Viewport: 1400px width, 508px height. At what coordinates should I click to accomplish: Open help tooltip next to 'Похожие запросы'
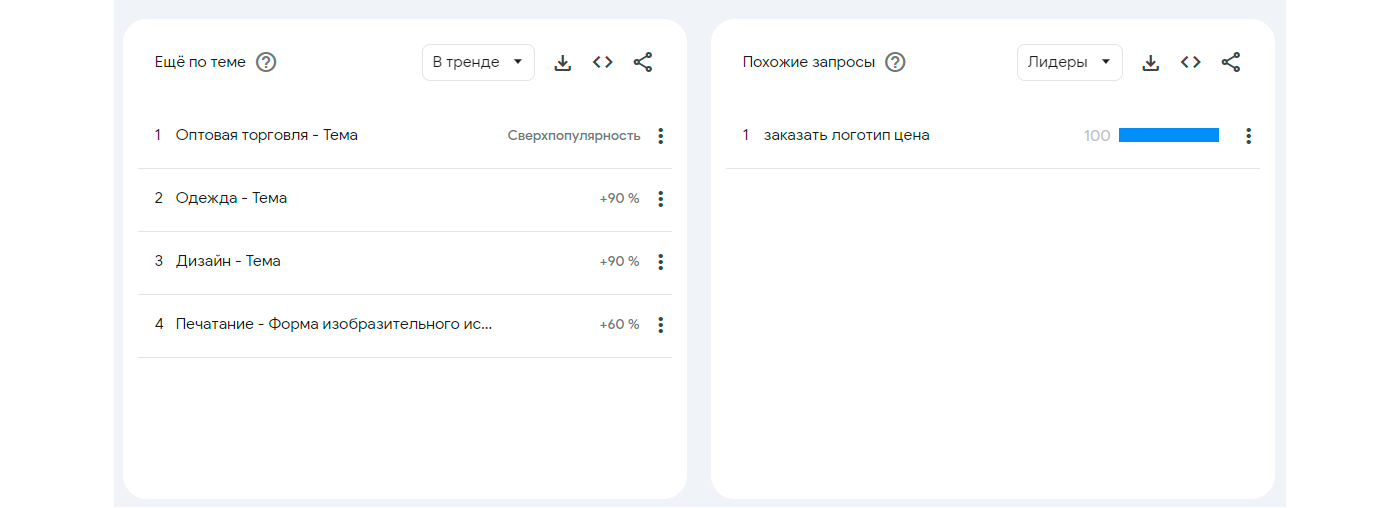point(896,62)
